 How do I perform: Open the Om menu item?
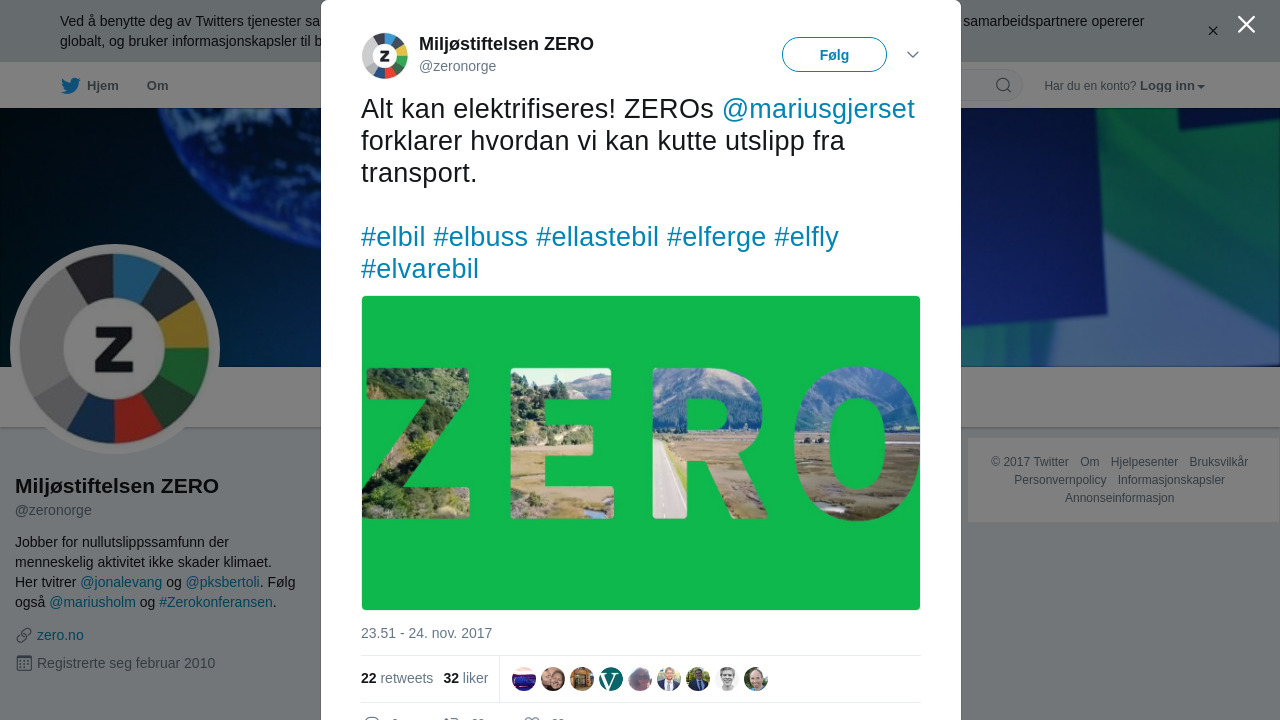point(158,86)
